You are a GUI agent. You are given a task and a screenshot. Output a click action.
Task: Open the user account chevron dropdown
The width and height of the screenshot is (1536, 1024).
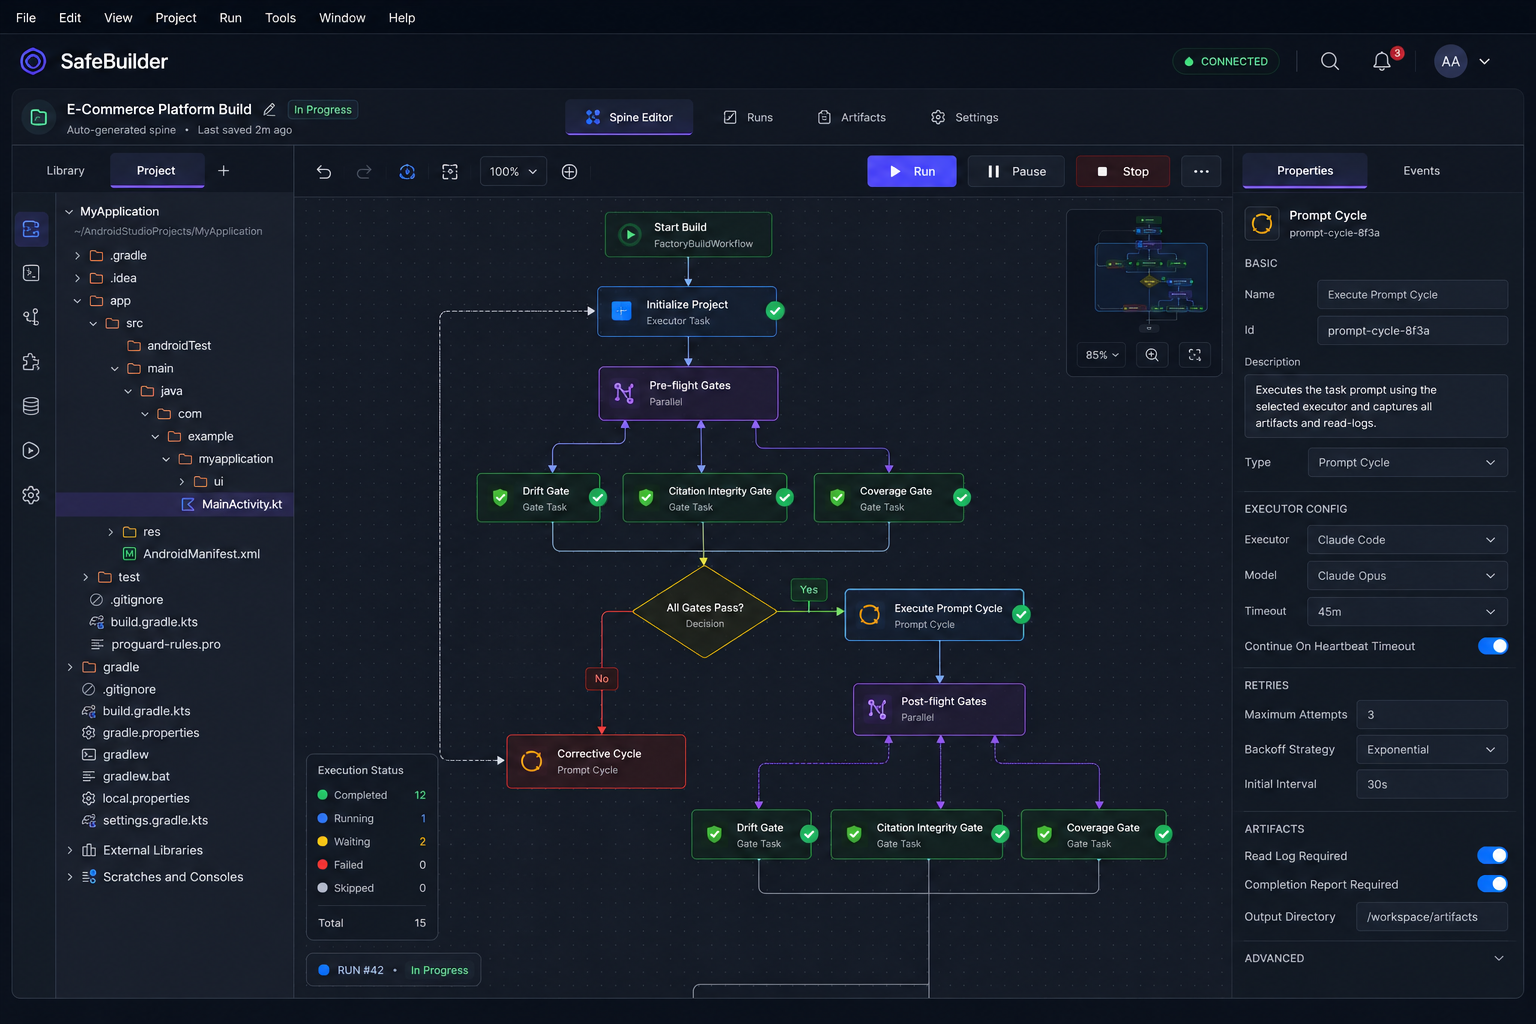1485,61
